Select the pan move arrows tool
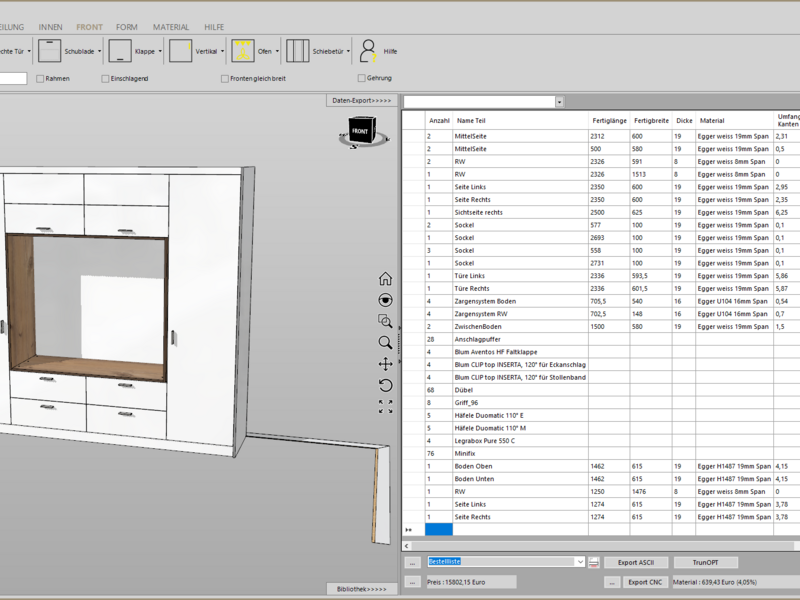The width and height of the screenshot is (800, 600). [385, 364]
